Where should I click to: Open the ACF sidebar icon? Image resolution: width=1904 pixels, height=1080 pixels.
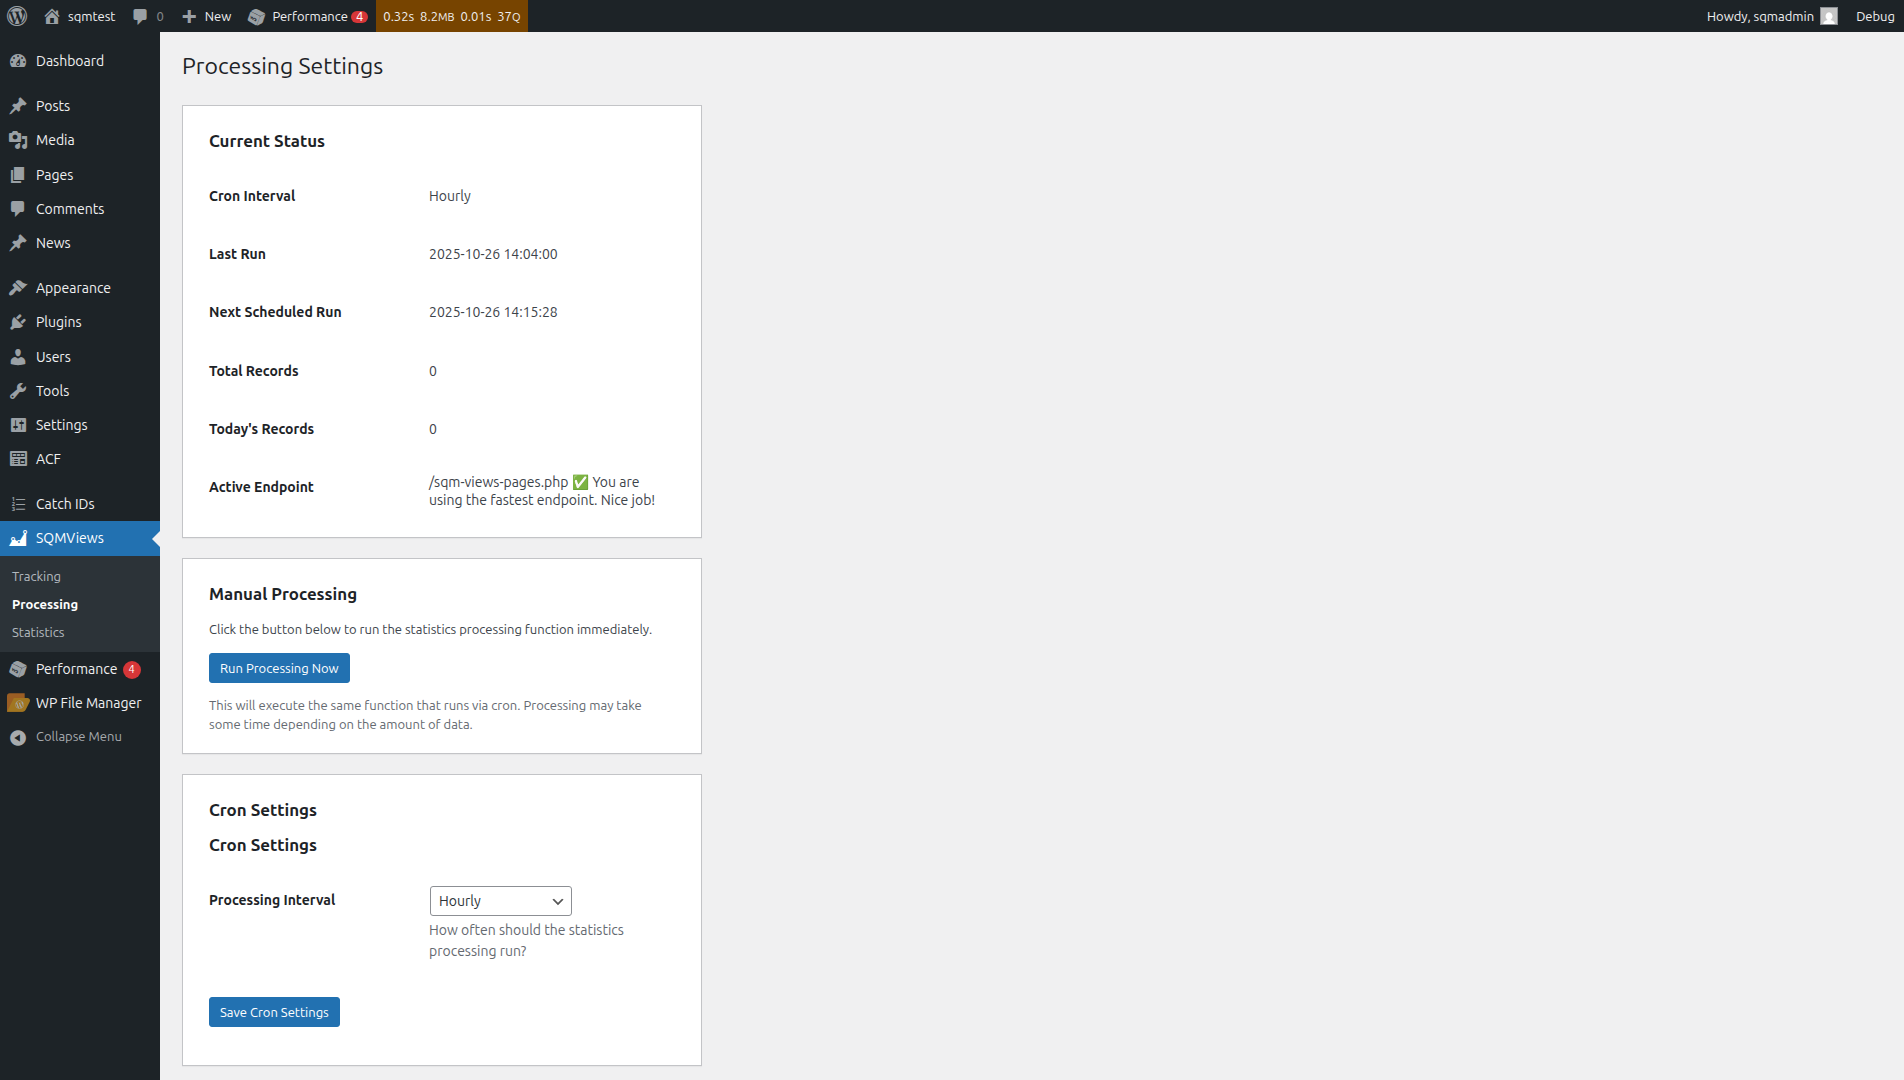tap(20, 458)
